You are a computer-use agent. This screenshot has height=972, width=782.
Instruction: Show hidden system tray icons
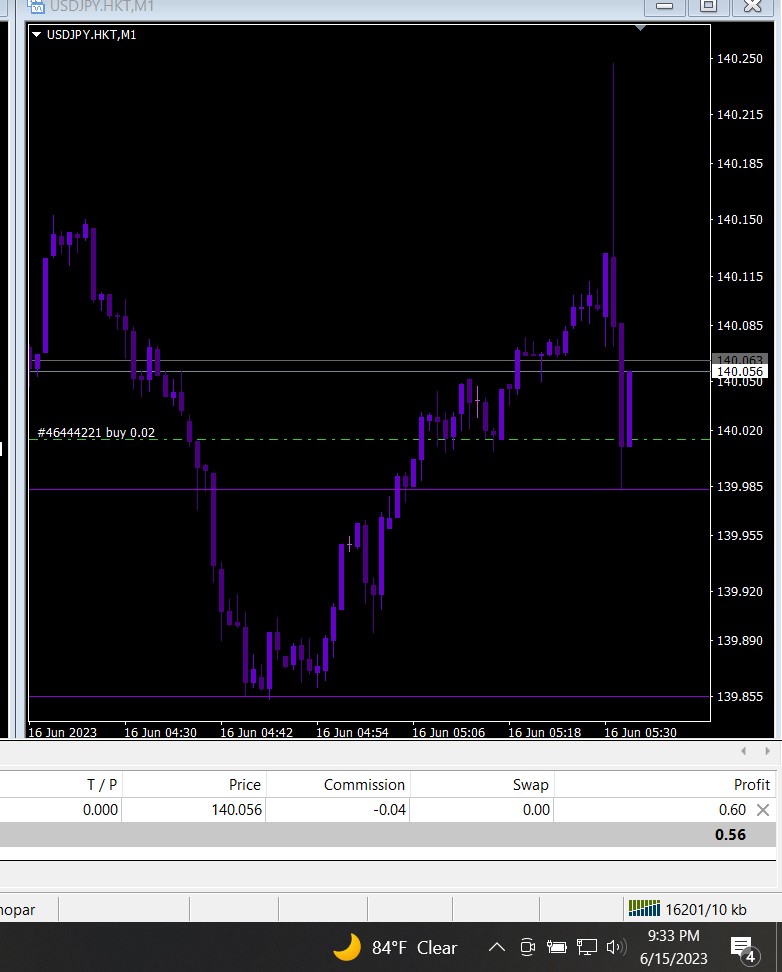pos(497,947)
